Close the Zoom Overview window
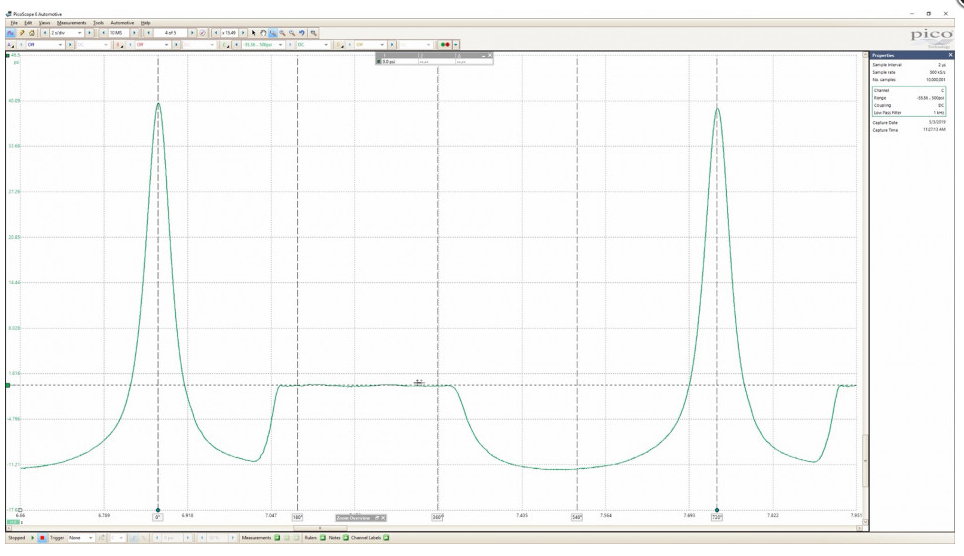 point(383,518)
